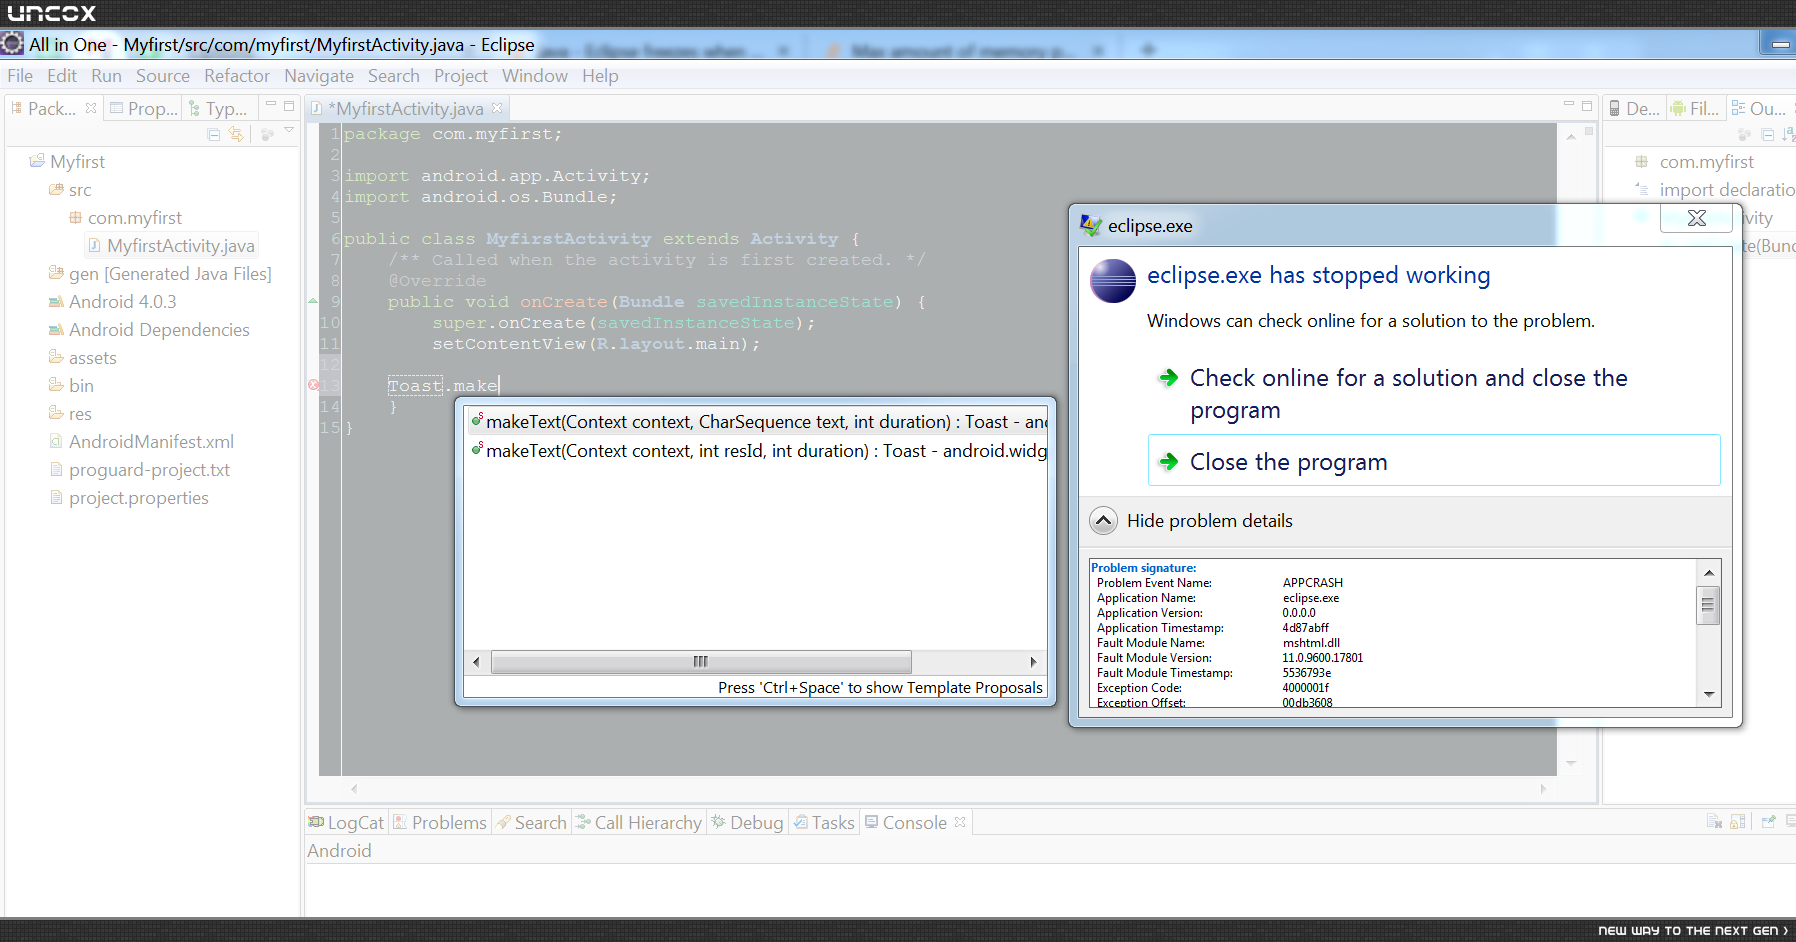Image resolution: width=1796 pixels, height=942 pixels.
Task: Open the Call Hierarchy view tab
Action: coord(639,822)
